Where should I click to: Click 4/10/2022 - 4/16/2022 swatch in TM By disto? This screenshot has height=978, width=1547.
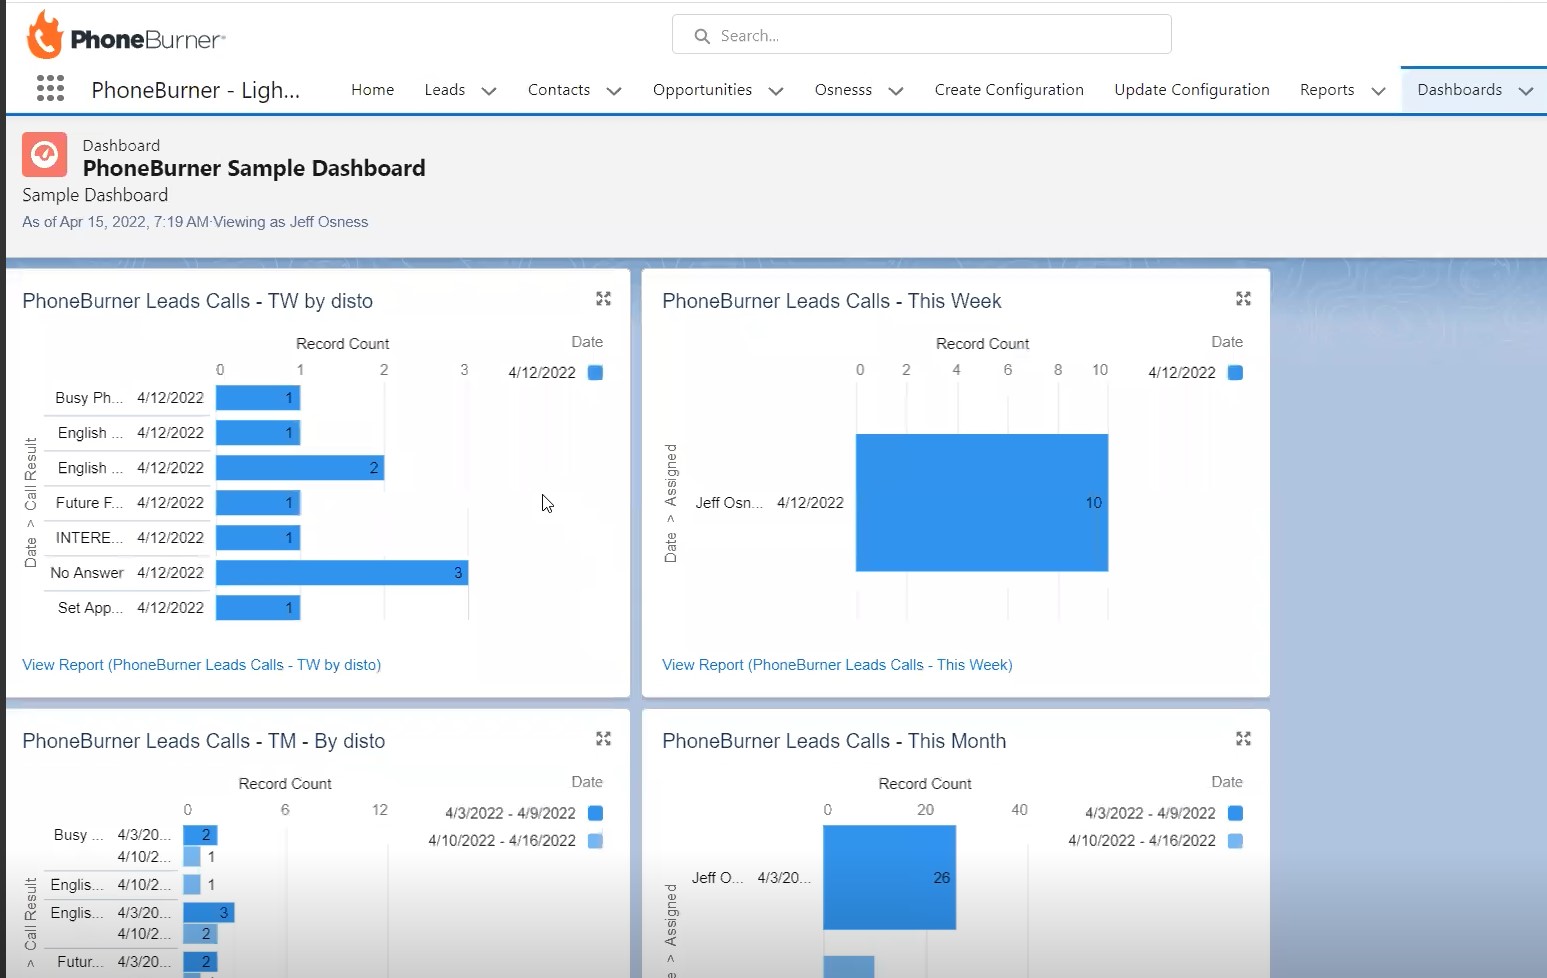(596, 841)
